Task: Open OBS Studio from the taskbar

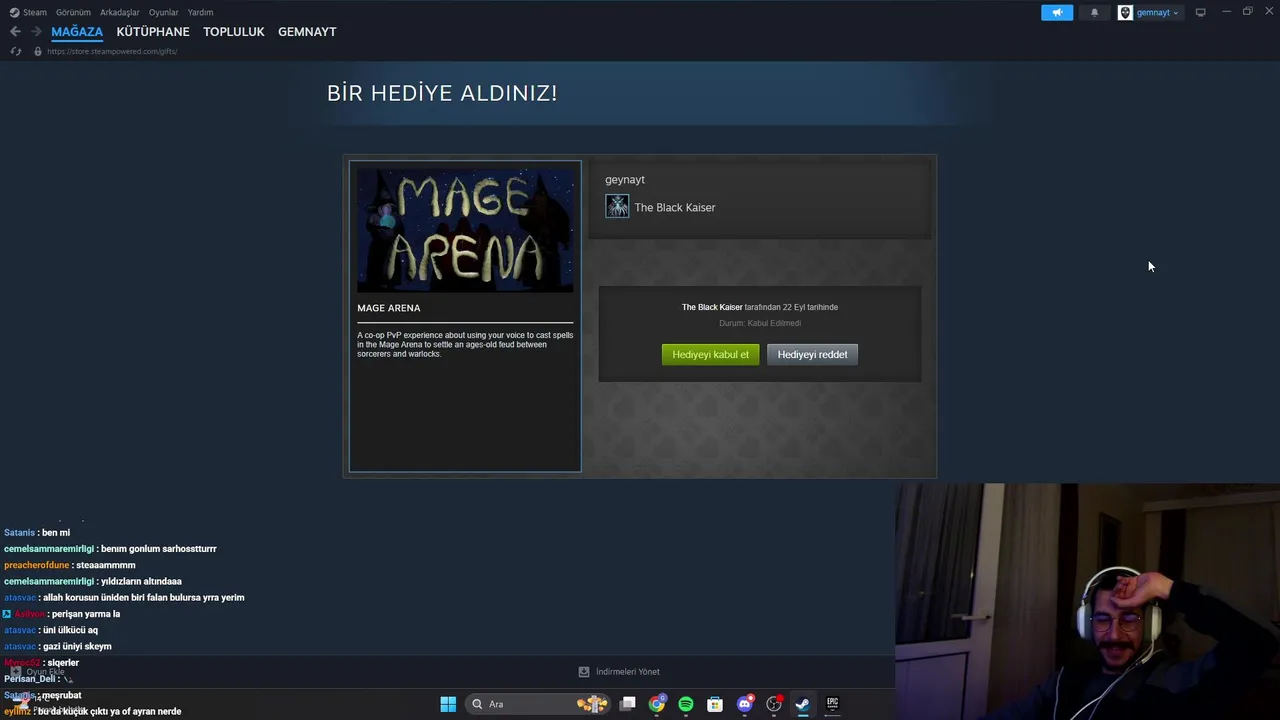Action: (x=774, y=704)
